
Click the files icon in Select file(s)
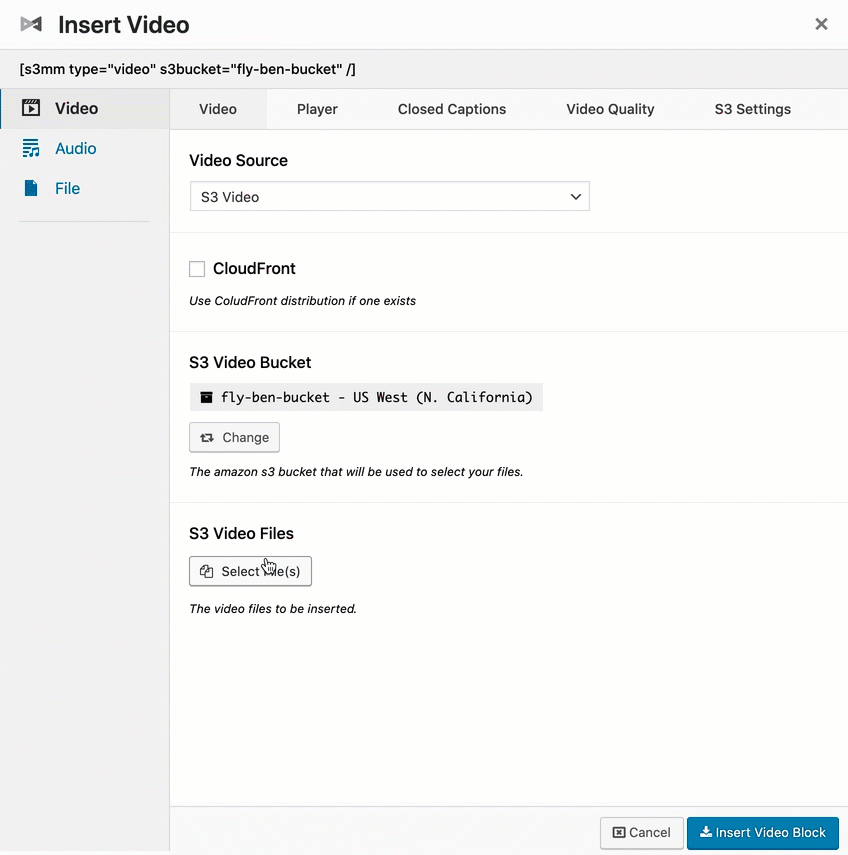point(206,571)
